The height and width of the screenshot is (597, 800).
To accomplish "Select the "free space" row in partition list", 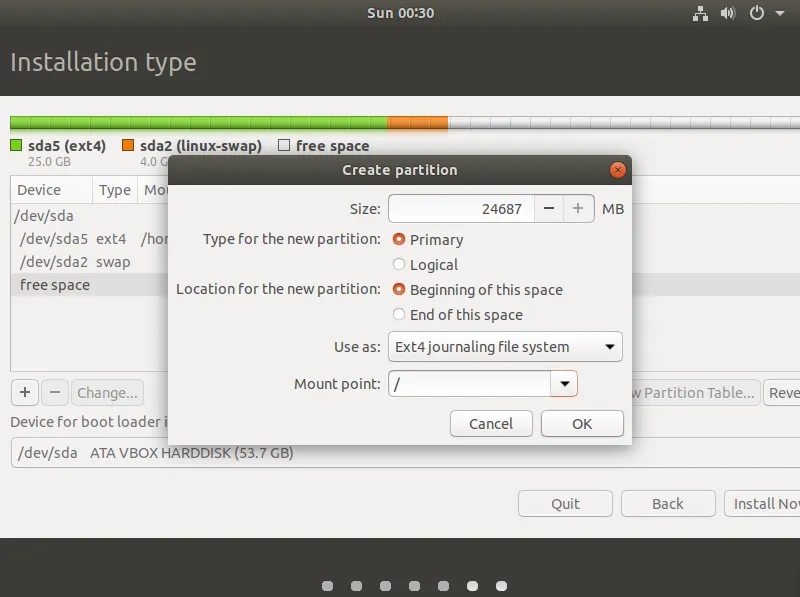I will coord(55,285).
